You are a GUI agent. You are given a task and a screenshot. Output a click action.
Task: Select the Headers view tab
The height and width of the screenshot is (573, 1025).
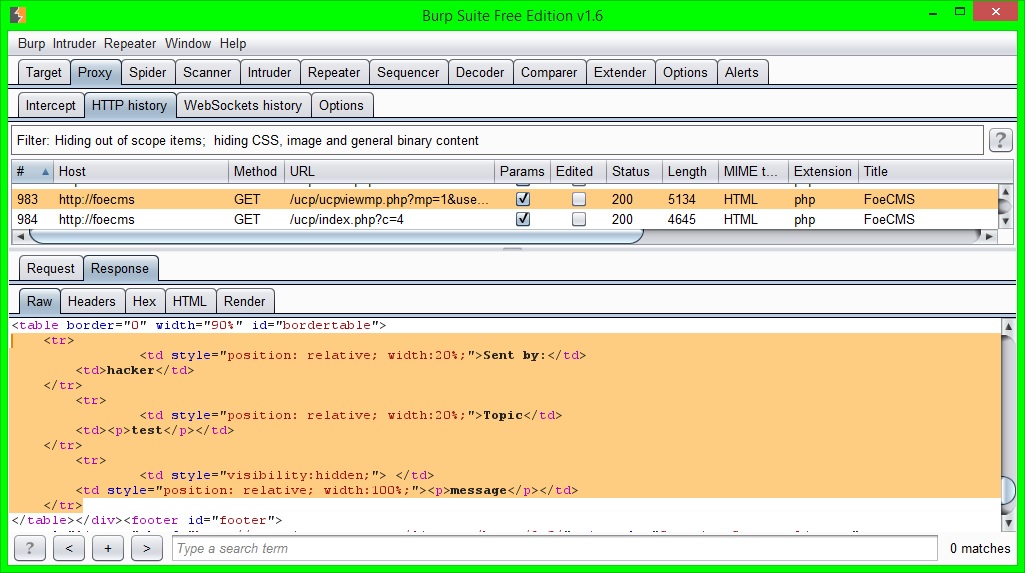point(92,301)
